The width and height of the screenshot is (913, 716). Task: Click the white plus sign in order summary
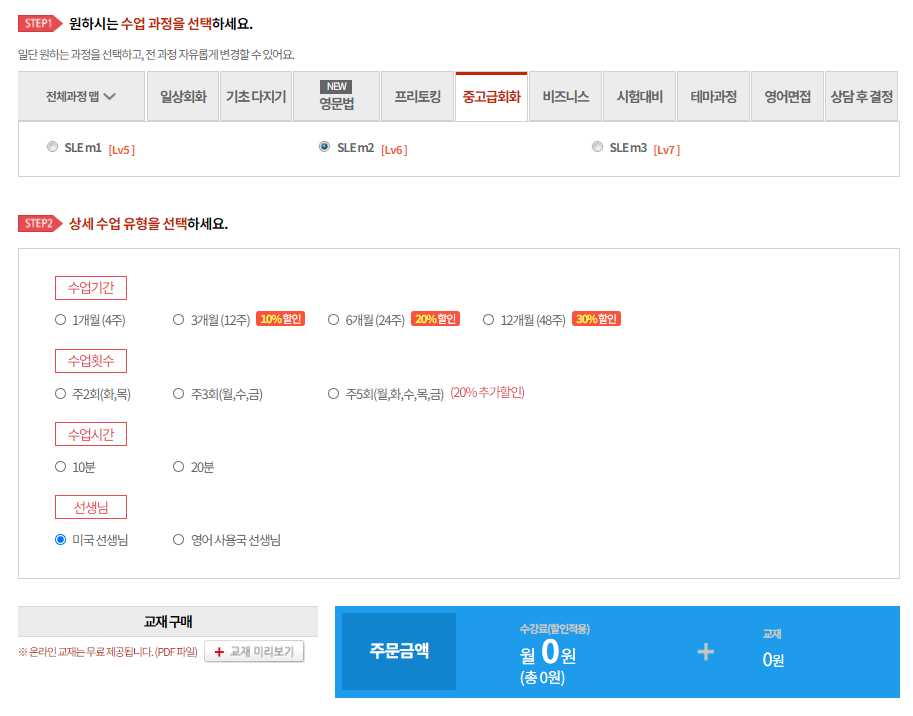pos(706,651)
